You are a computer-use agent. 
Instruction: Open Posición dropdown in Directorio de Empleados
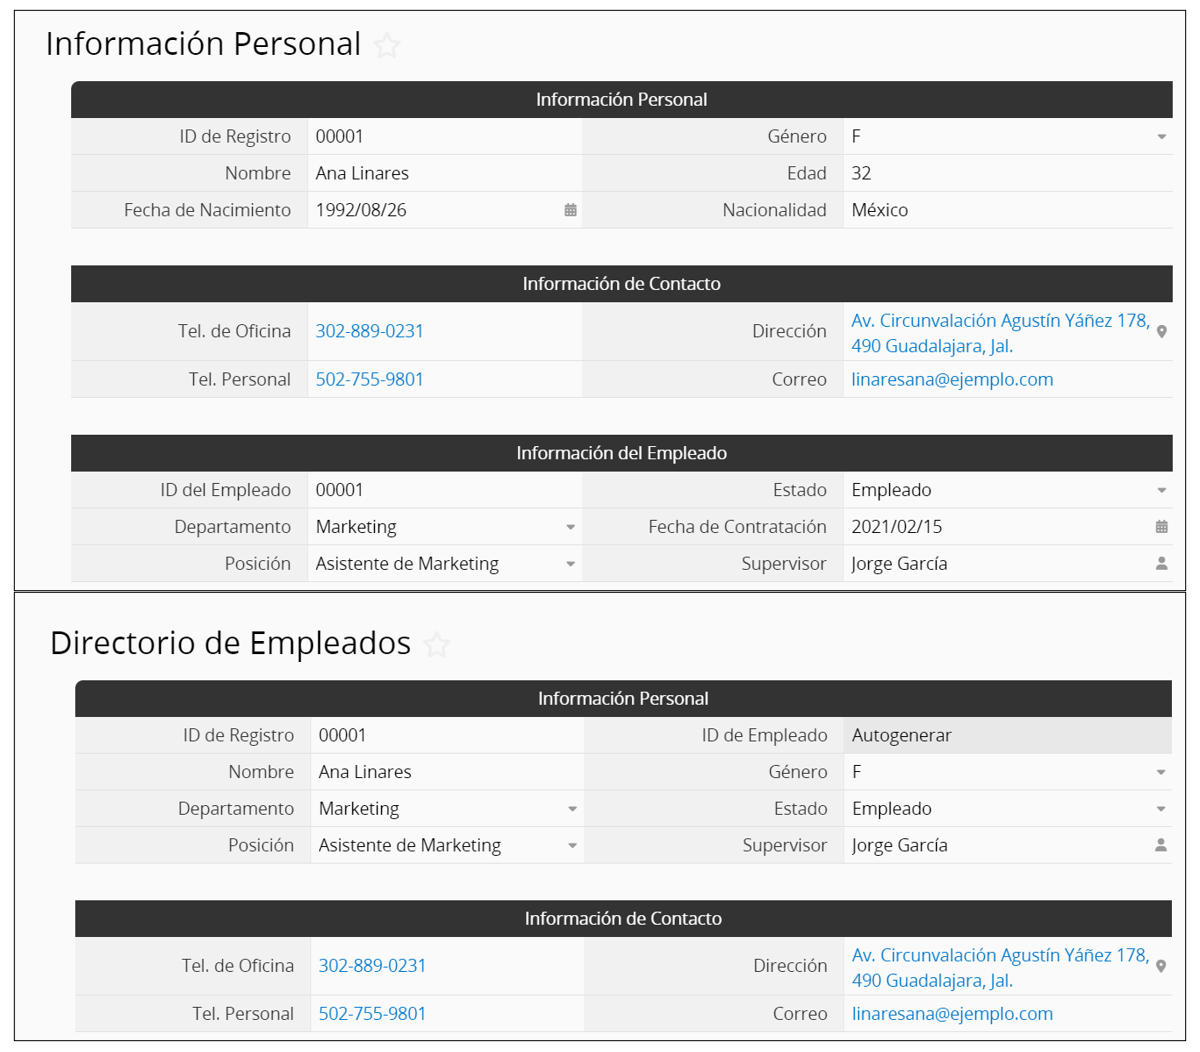[x=572, y=846]
